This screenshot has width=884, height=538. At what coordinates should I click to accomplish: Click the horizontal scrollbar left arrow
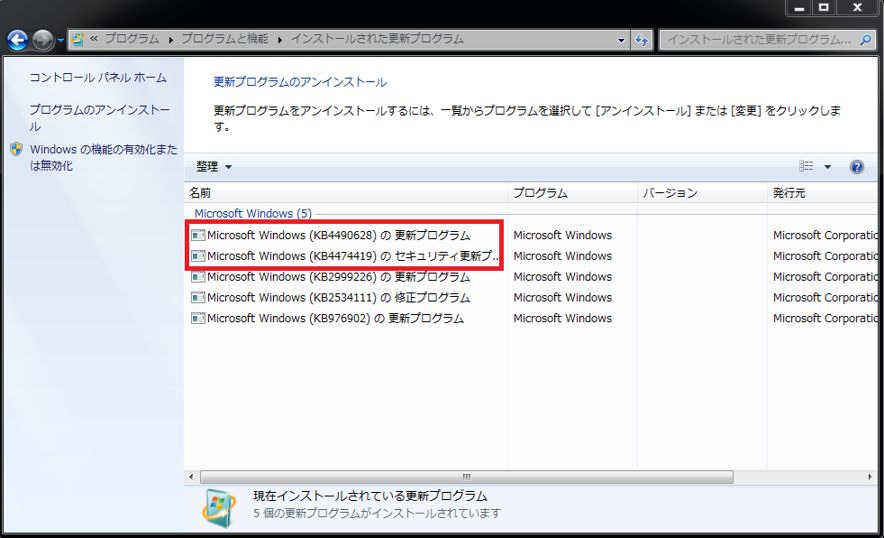[x=191, y=477]
